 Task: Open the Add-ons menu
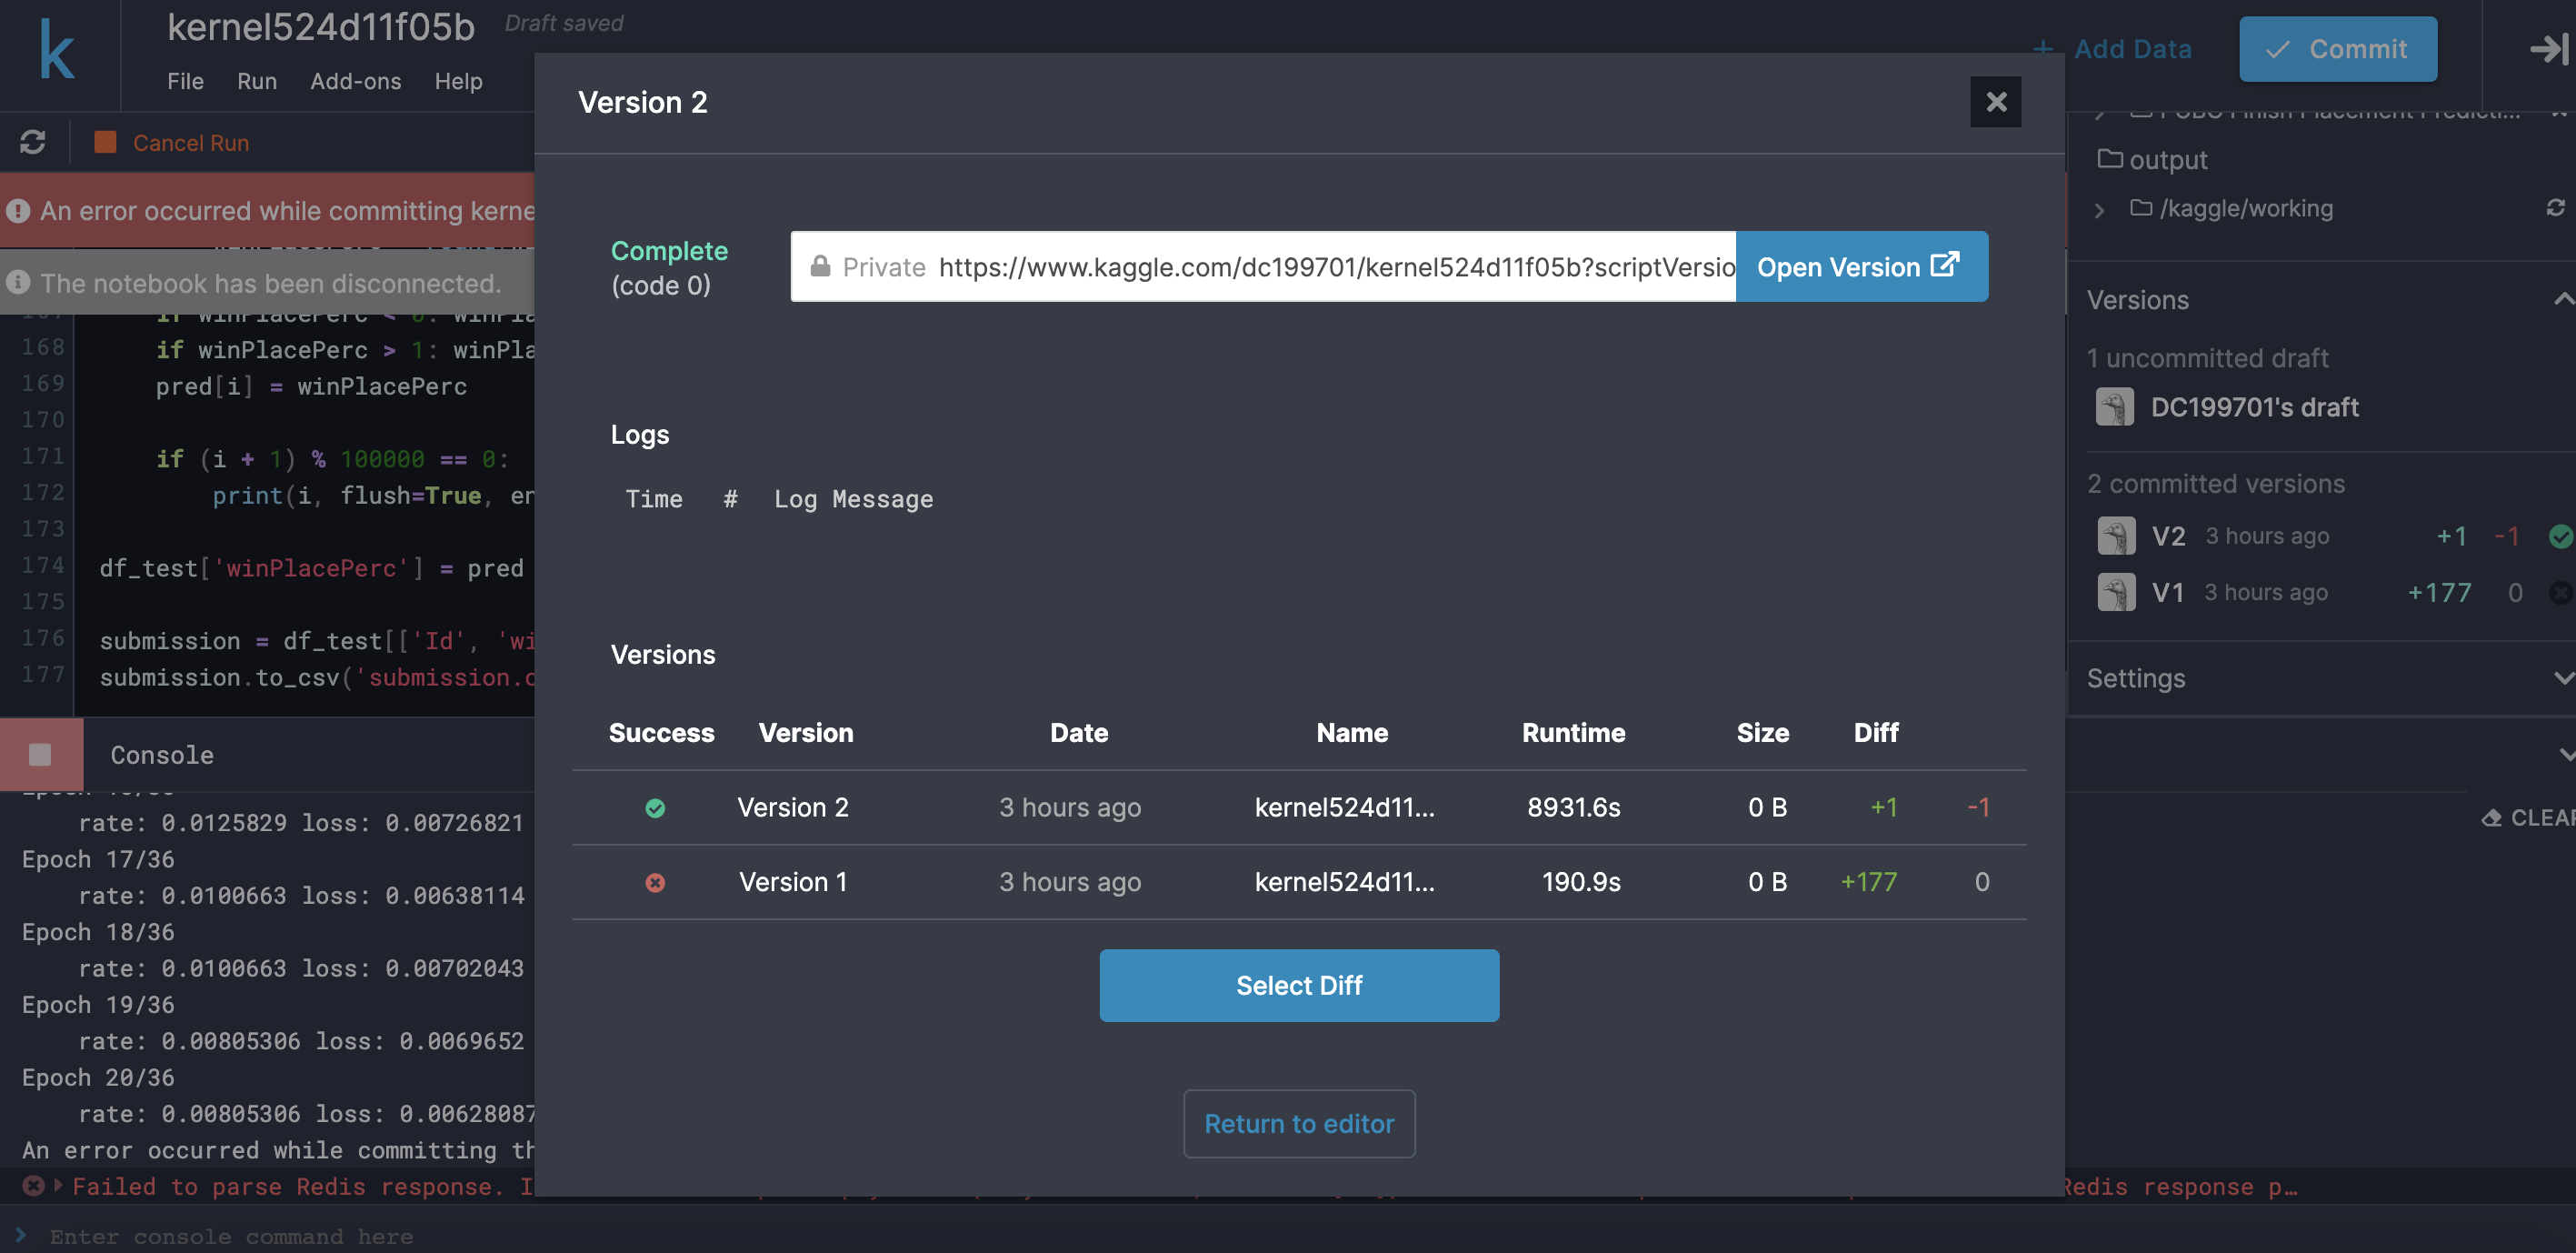[355, 81]
